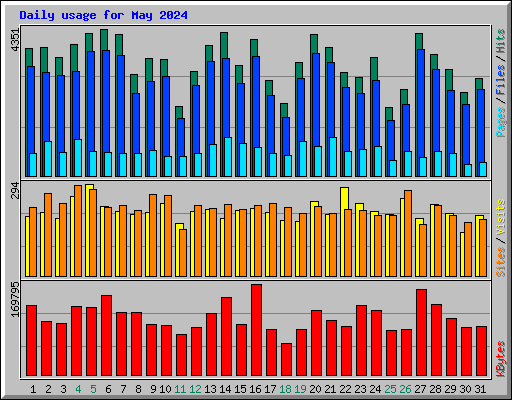
Task: Click the Files legend label
Action: tap(501, 79)
